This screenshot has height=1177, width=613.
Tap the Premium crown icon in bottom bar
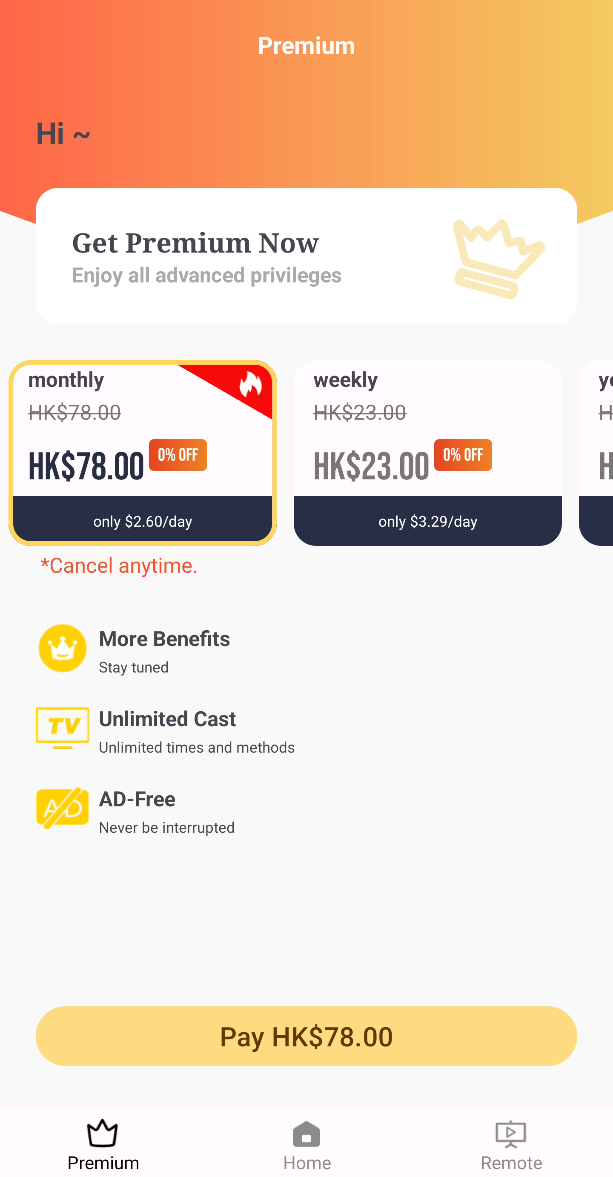point(103,1133)
